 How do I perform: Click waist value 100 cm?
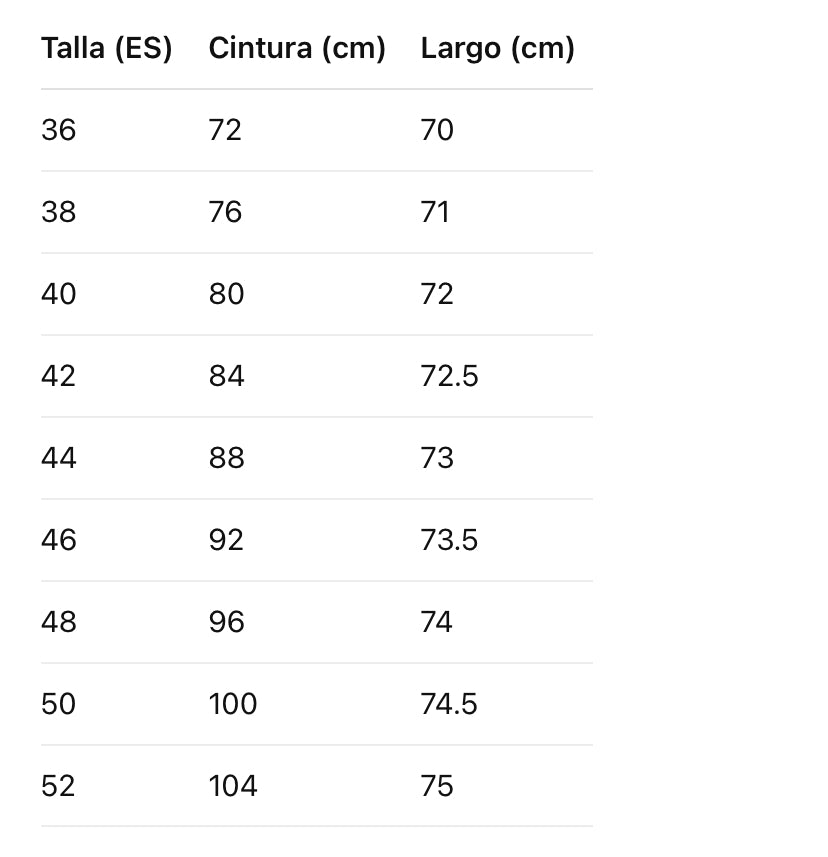(x=233, y=704)
